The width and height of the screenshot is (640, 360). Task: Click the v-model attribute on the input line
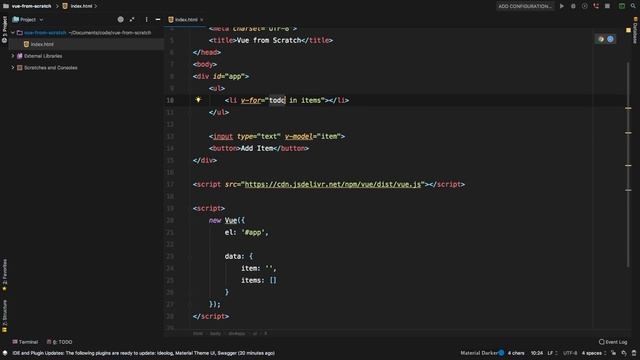coord(298,136)
